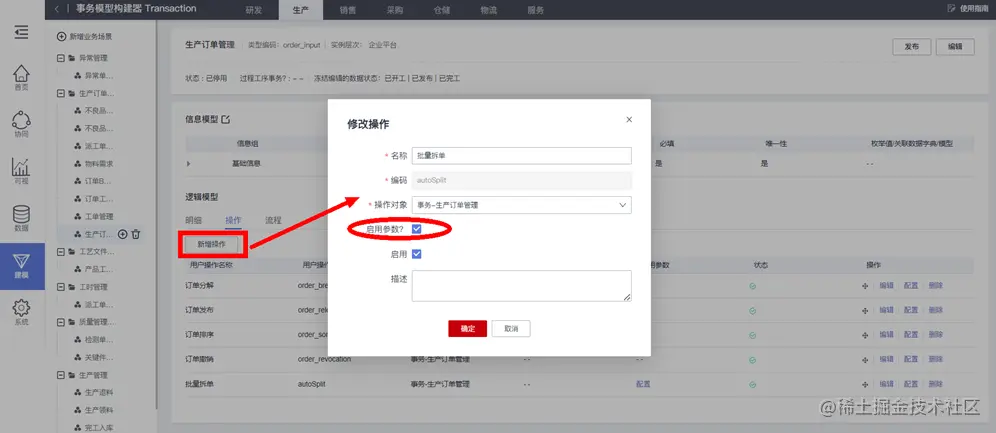The width and height of the screenshot is (996, 433).
Task: Click trash icon beside 生产订... tree node
Action: click(136, 234)
